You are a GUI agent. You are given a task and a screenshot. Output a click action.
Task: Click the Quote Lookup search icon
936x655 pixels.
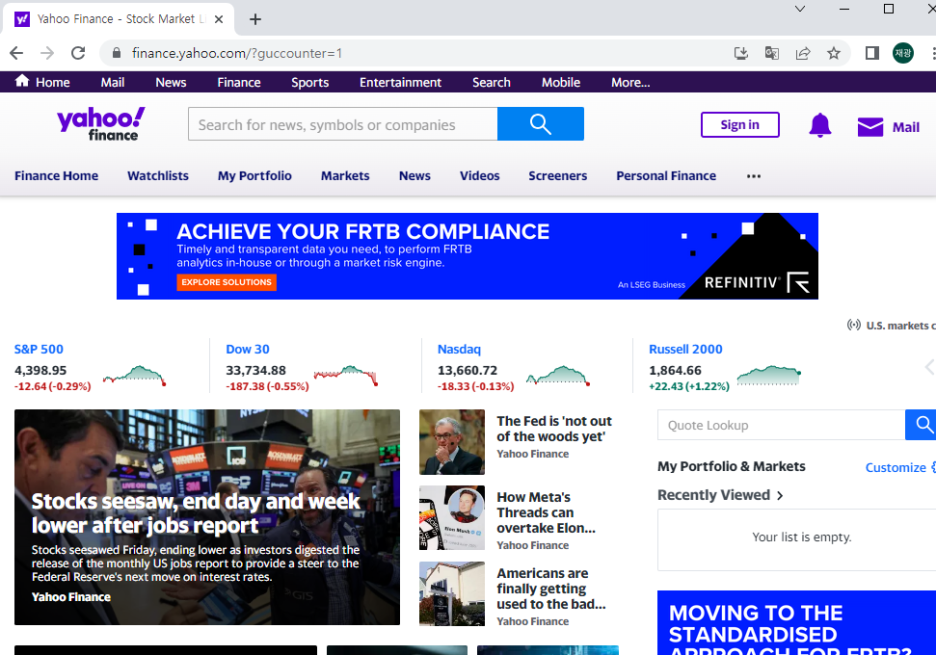[922, 425]
